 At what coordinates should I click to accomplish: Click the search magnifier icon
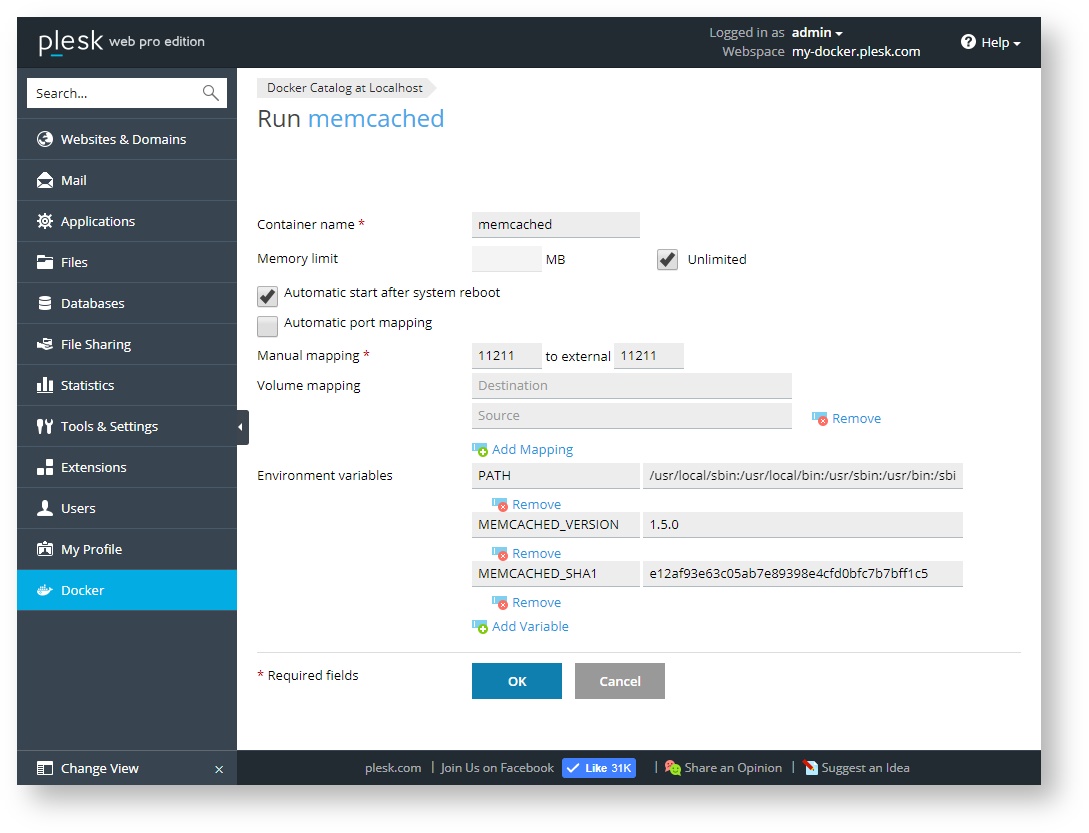pyautogui.click(x=210, y=93)
